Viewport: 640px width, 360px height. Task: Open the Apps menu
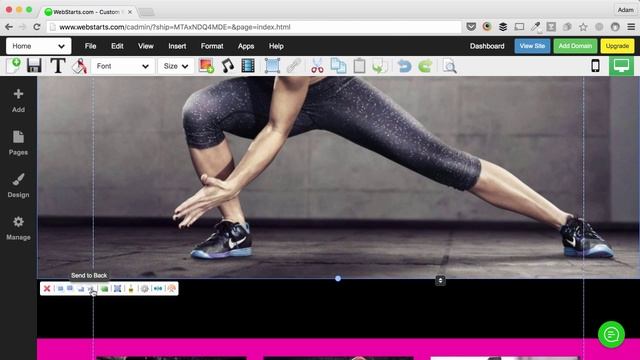[x=246, y=46]
